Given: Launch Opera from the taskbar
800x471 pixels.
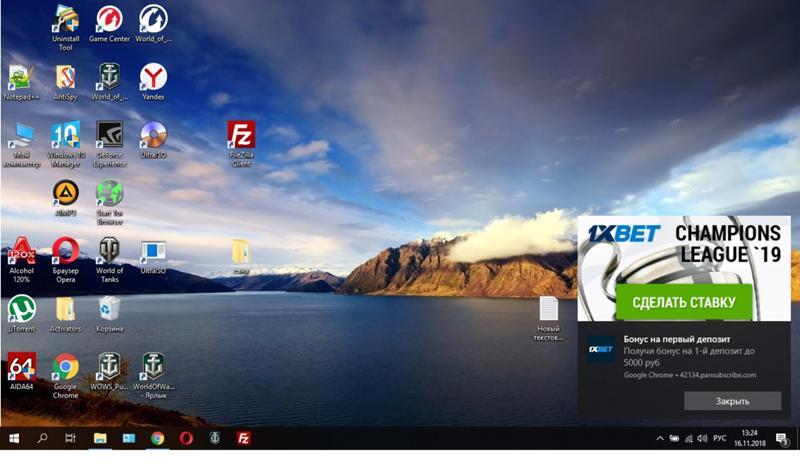Looking at the screenshot, I should [186, 438].
